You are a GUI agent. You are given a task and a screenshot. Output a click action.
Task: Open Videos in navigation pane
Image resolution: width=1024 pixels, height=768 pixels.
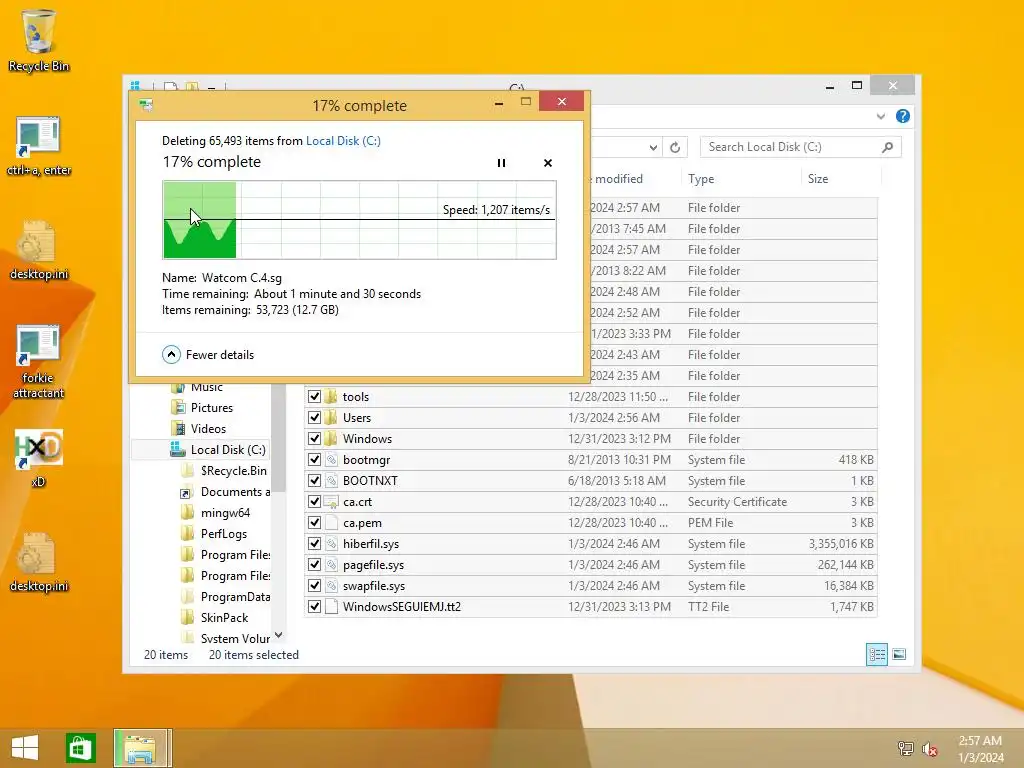[208, 428]
